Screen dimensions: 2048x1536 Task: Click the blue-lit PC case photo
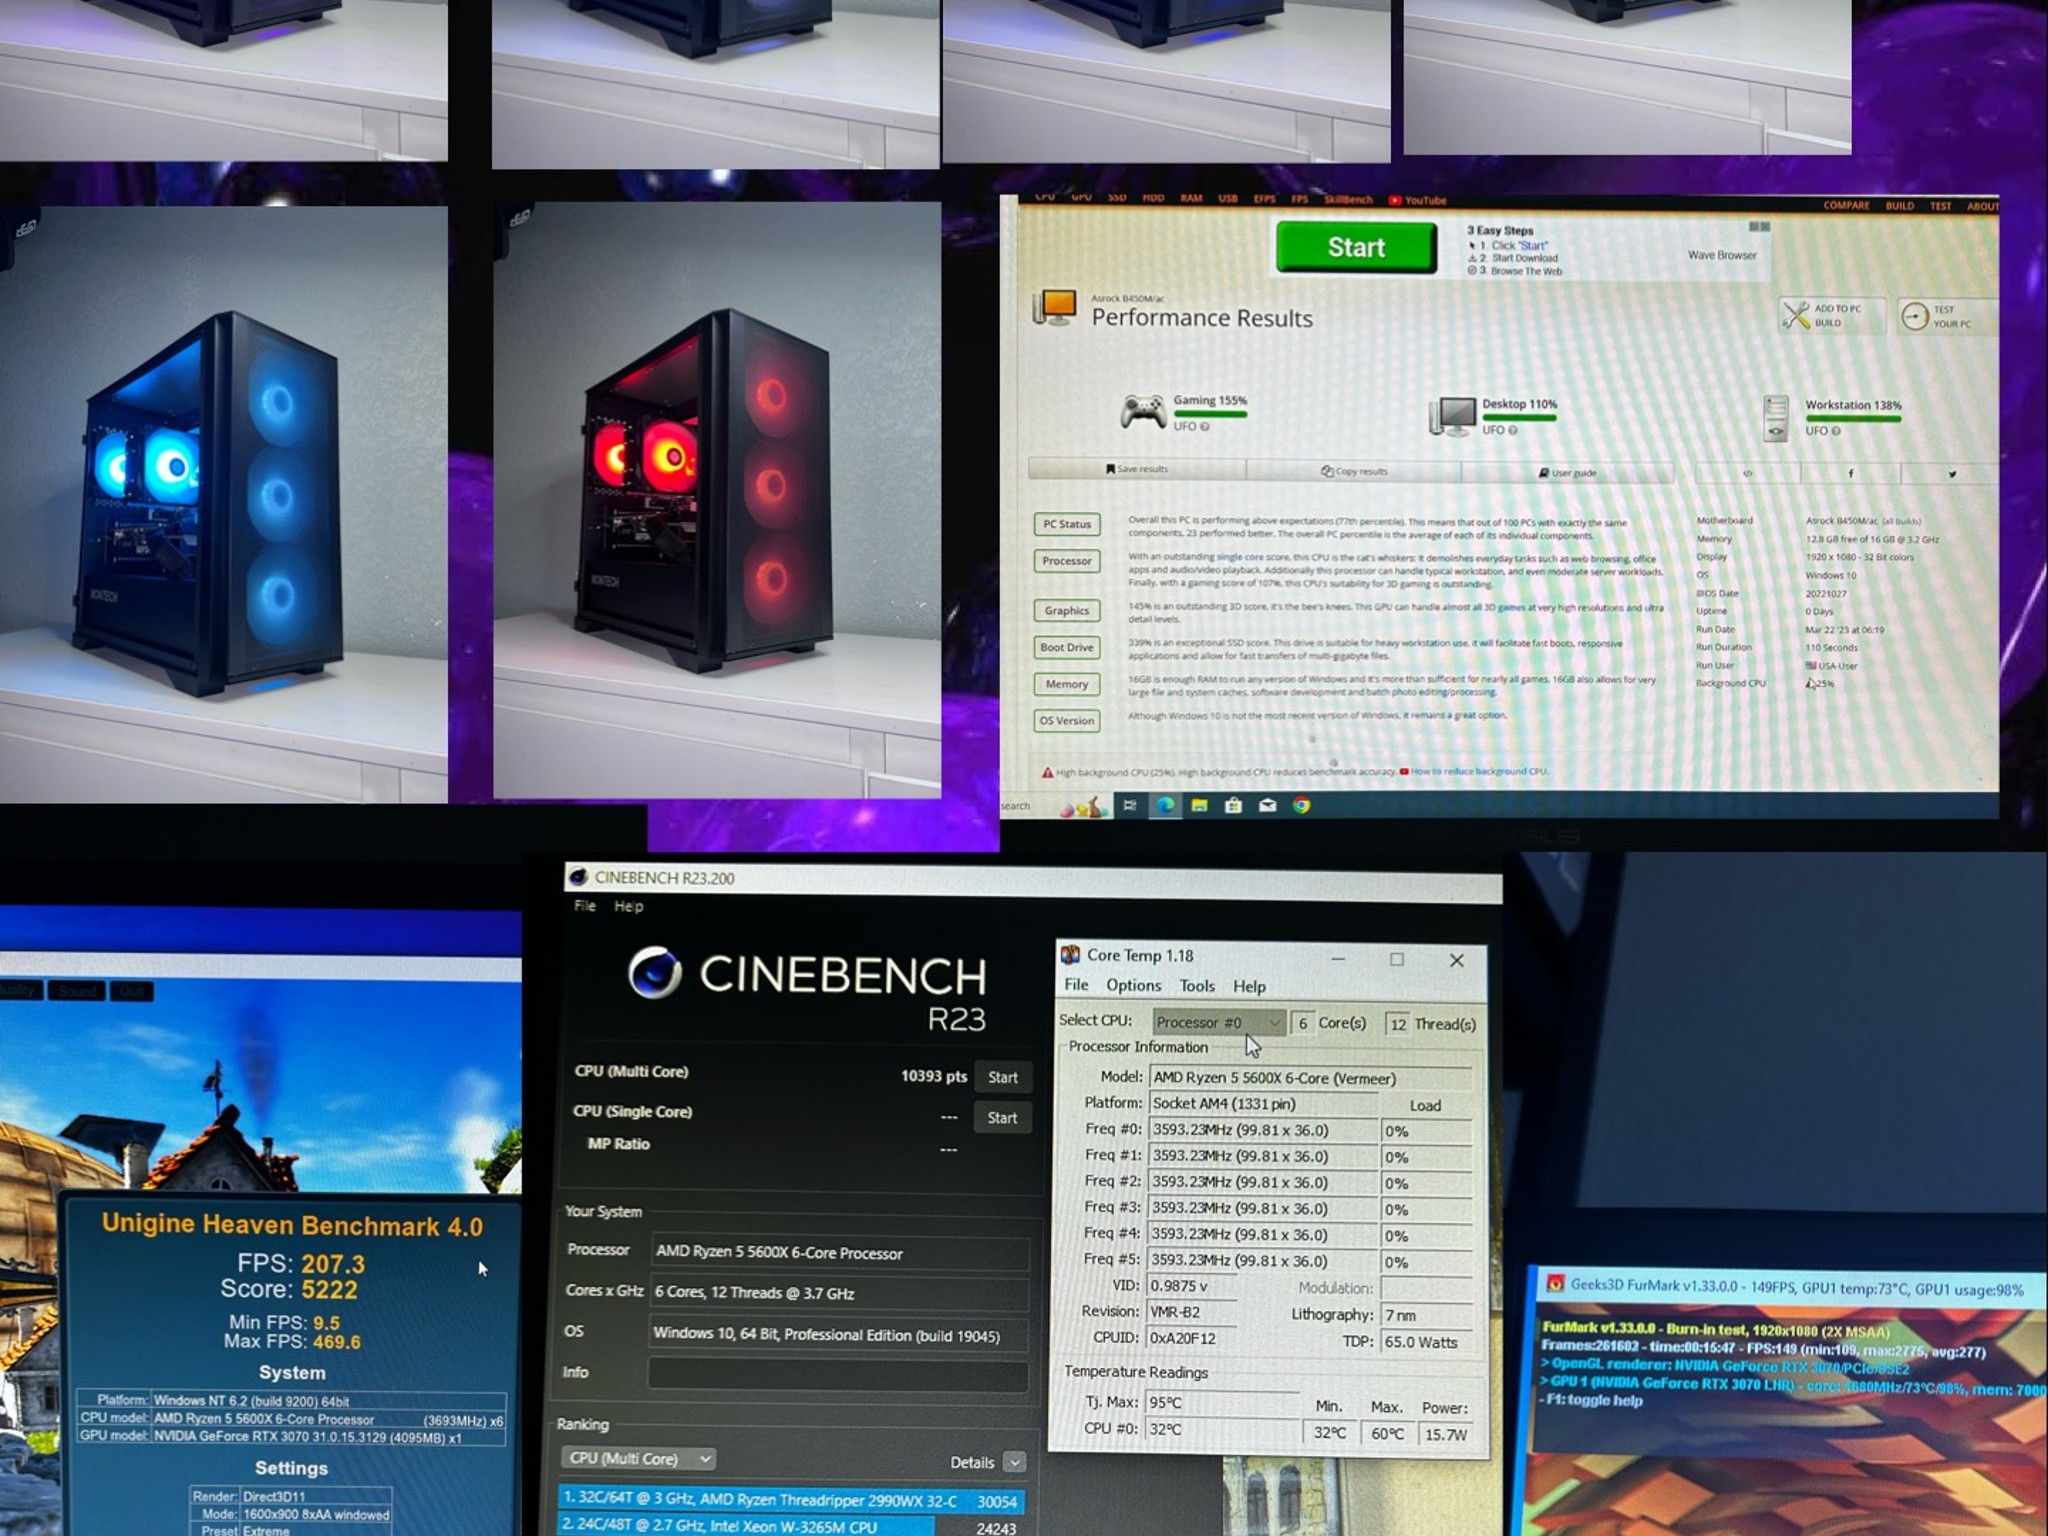click(223, 503)
